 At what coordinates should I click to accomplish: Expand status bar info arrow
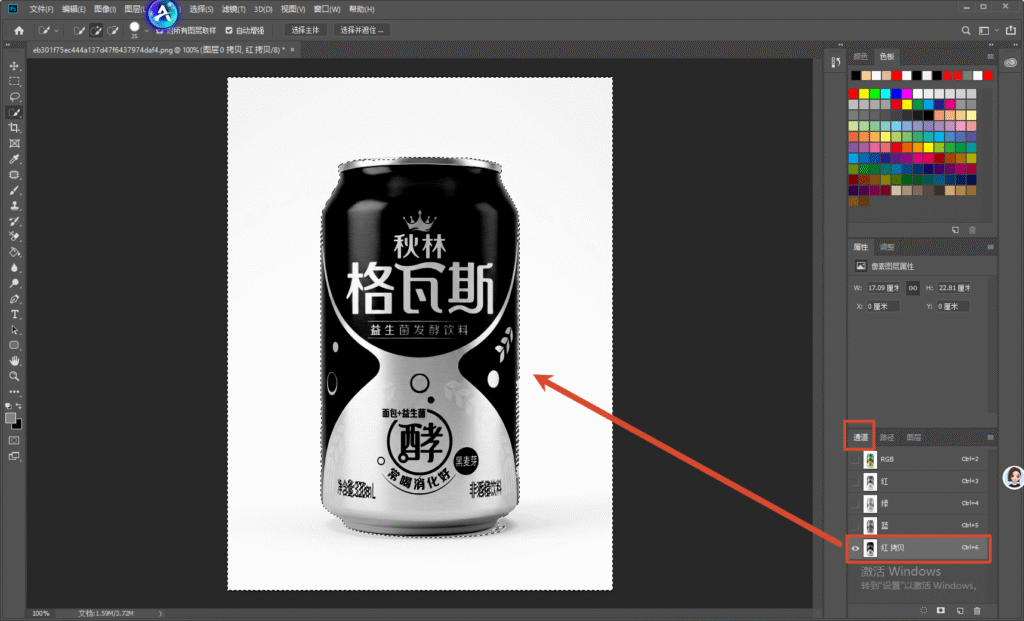160,613
